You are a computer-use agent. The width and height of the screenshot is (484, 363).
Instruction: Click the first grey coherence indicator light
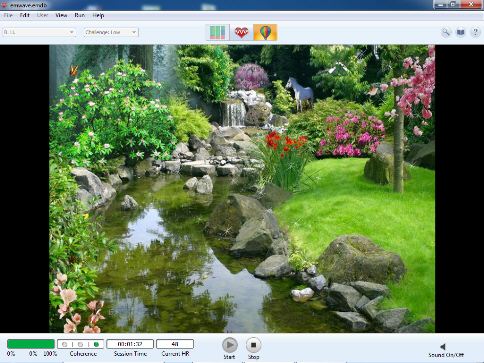point(65,344)
